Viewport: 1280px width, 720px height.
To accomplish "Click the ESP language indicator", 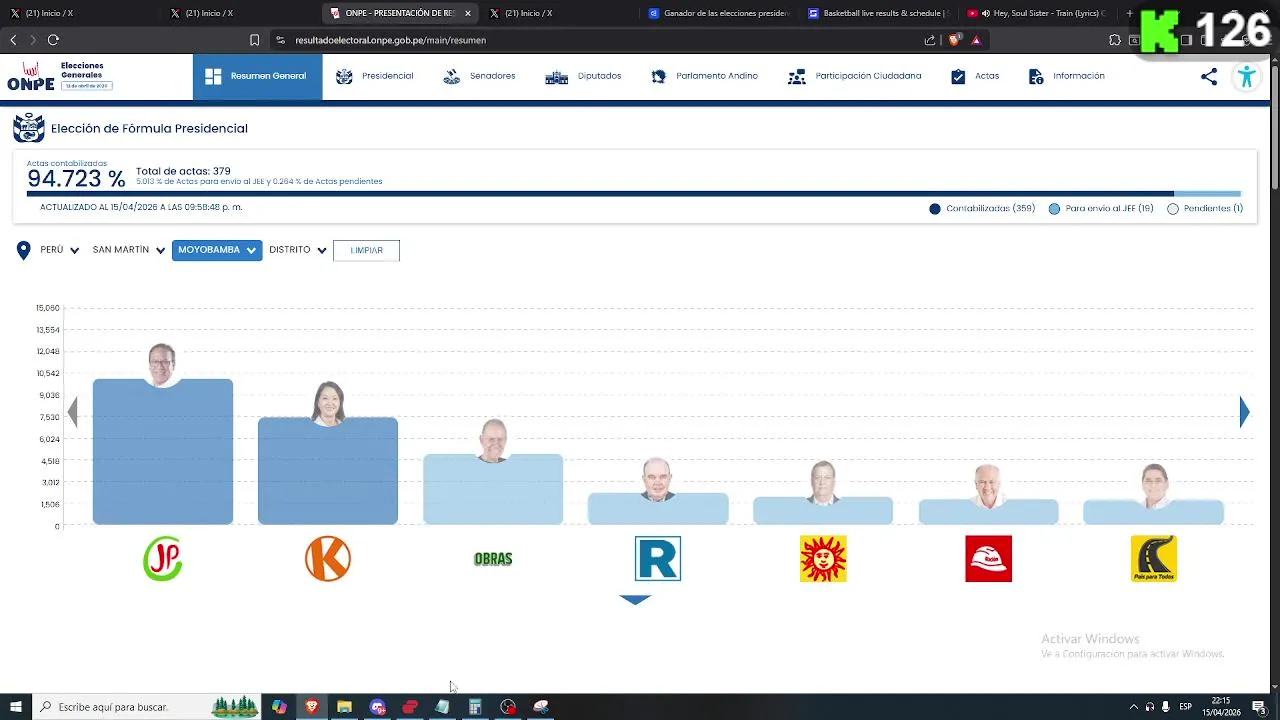I will pyautogui.click(x=1185, y=707).
